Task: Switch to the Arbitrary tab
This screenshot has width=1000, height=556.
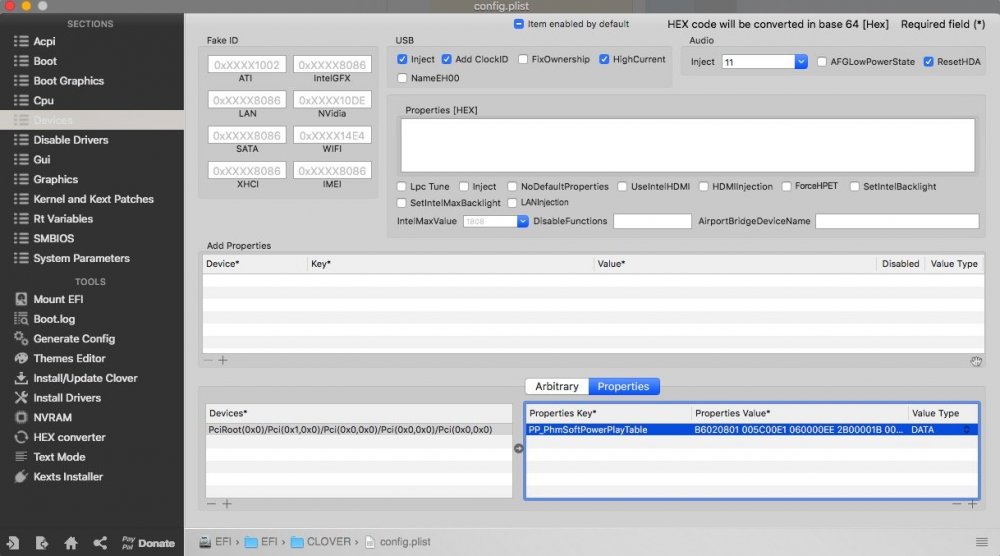Action: [x=557, y=386]
